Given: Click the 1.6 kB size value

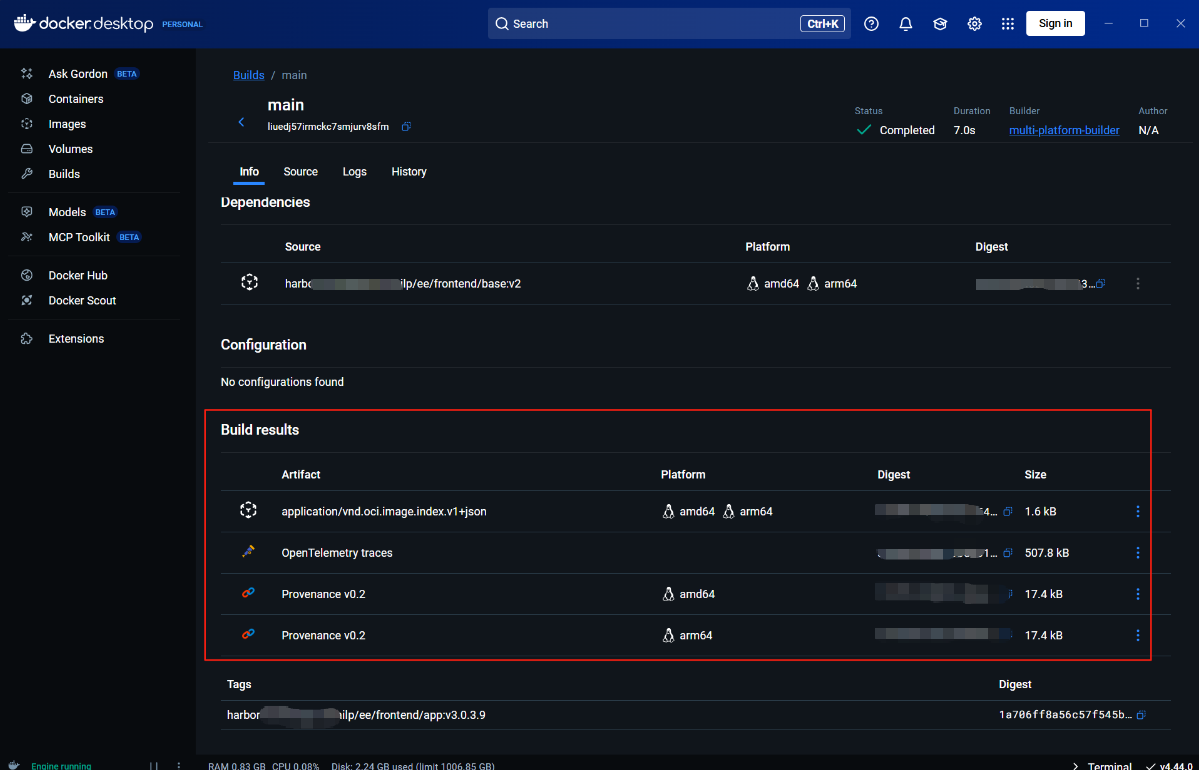Looking at the screenshot, I should pyautogui.click(x=1040, y=512).
